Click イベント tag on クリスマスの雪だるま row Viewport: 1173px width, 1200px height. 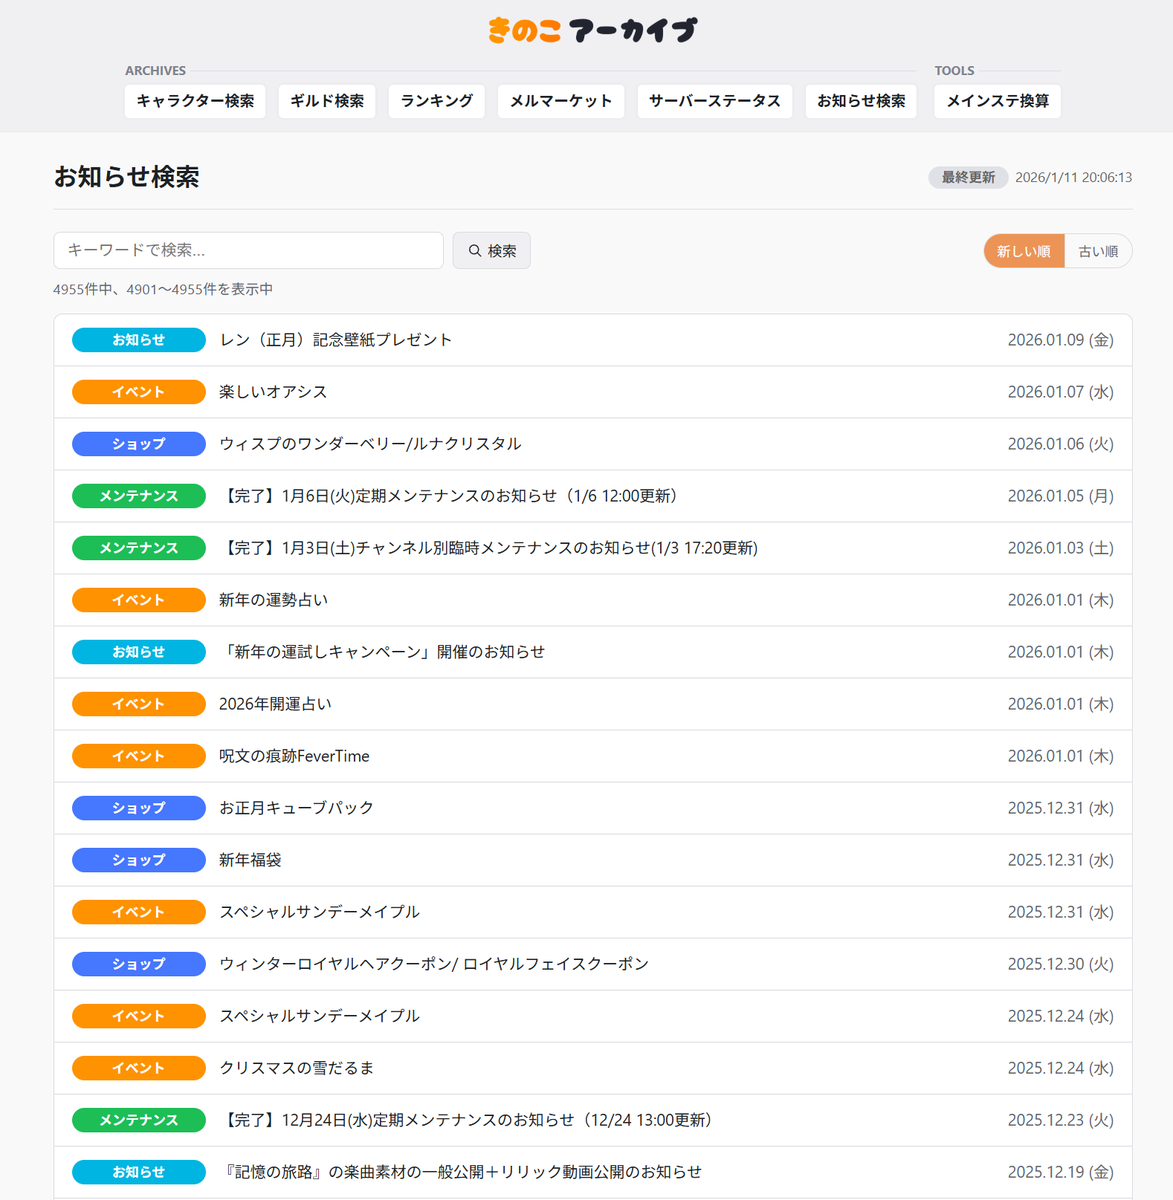(x=139, y=1068)
